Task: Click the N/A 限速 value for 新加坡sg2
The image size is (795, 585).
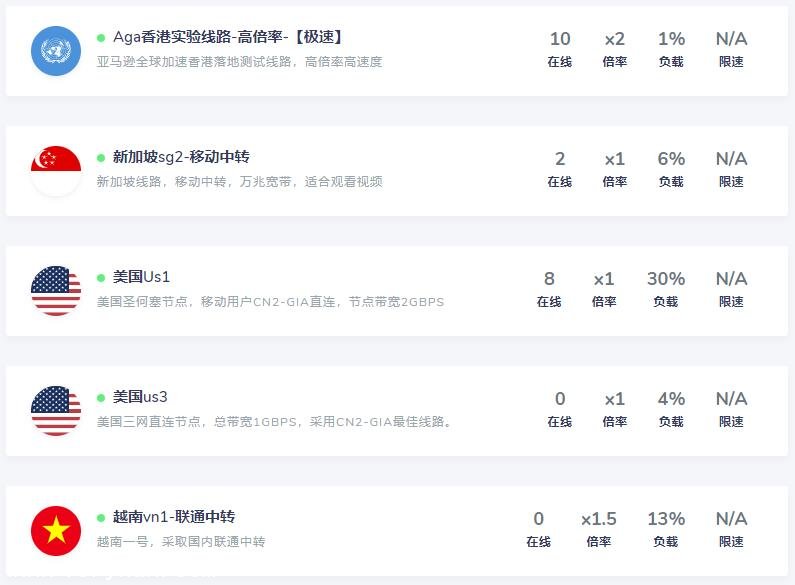Action: point(731,159)
